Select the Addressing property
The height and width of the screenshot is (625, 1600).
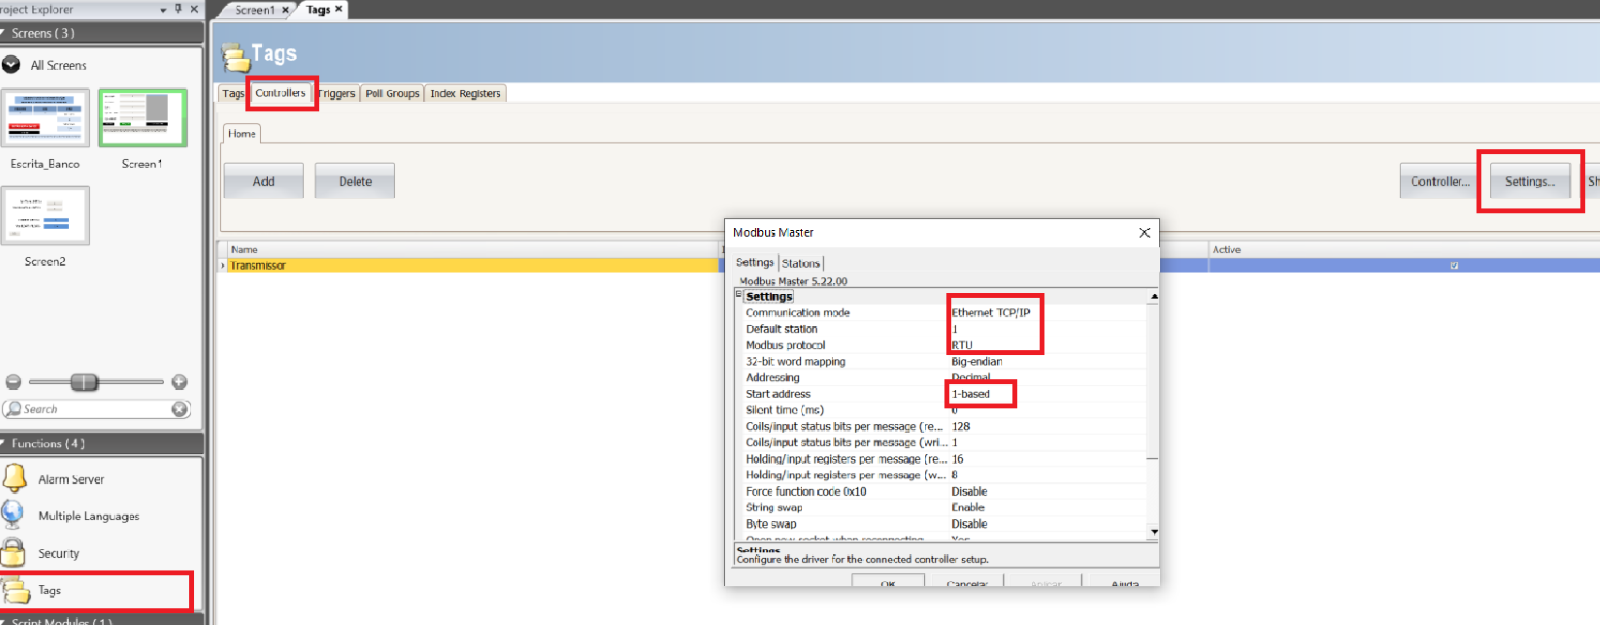[772, 377]
